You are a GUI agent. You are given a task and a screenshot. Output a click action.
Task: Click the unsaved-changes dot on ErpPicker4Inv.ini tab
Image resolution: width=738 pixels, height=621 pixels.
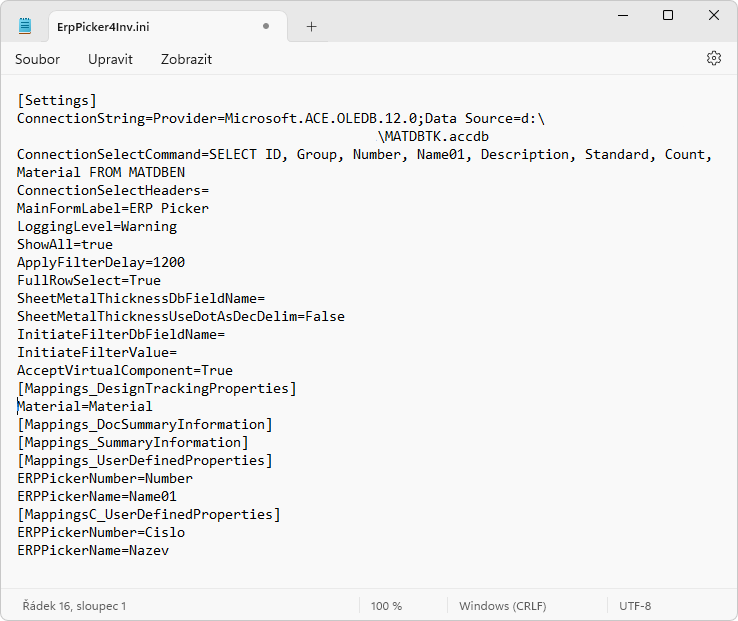(x=266, y=27)
